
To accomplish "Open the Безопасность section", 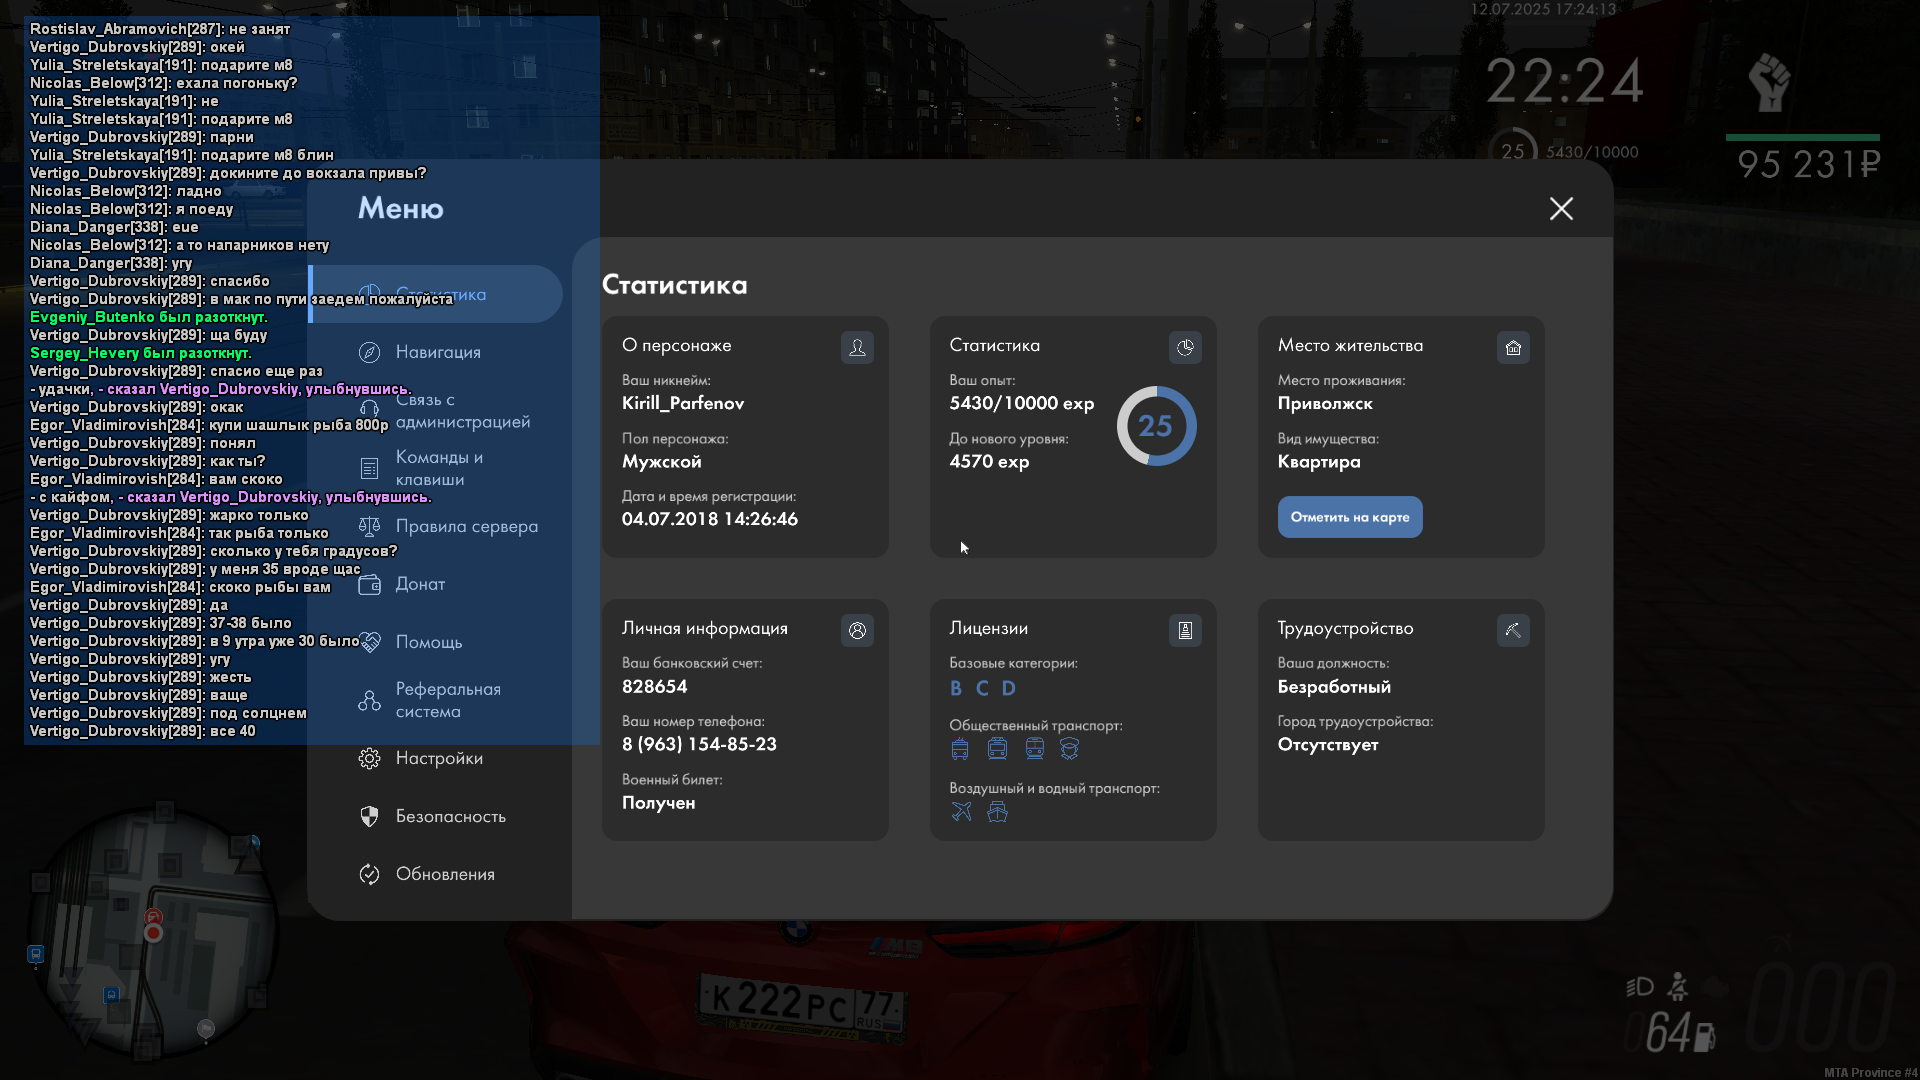I will coord(436,816).
